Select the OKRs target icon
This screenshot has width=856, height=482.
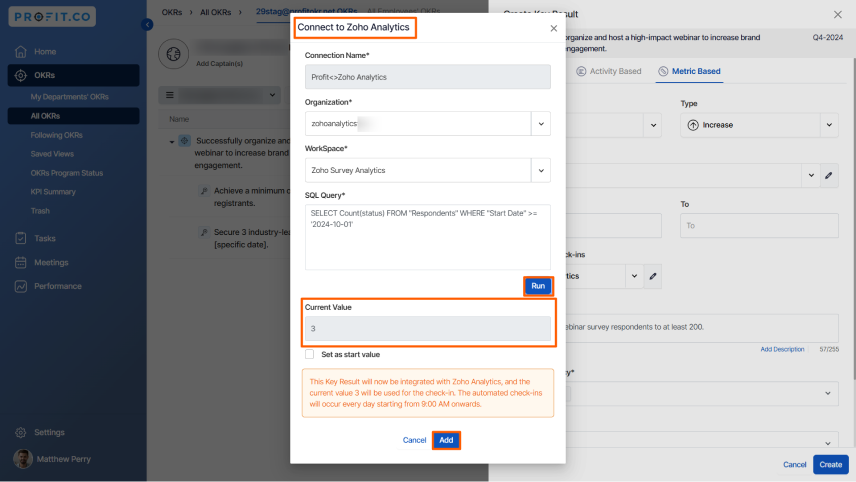pyautogui.click(x=21, y=75)
